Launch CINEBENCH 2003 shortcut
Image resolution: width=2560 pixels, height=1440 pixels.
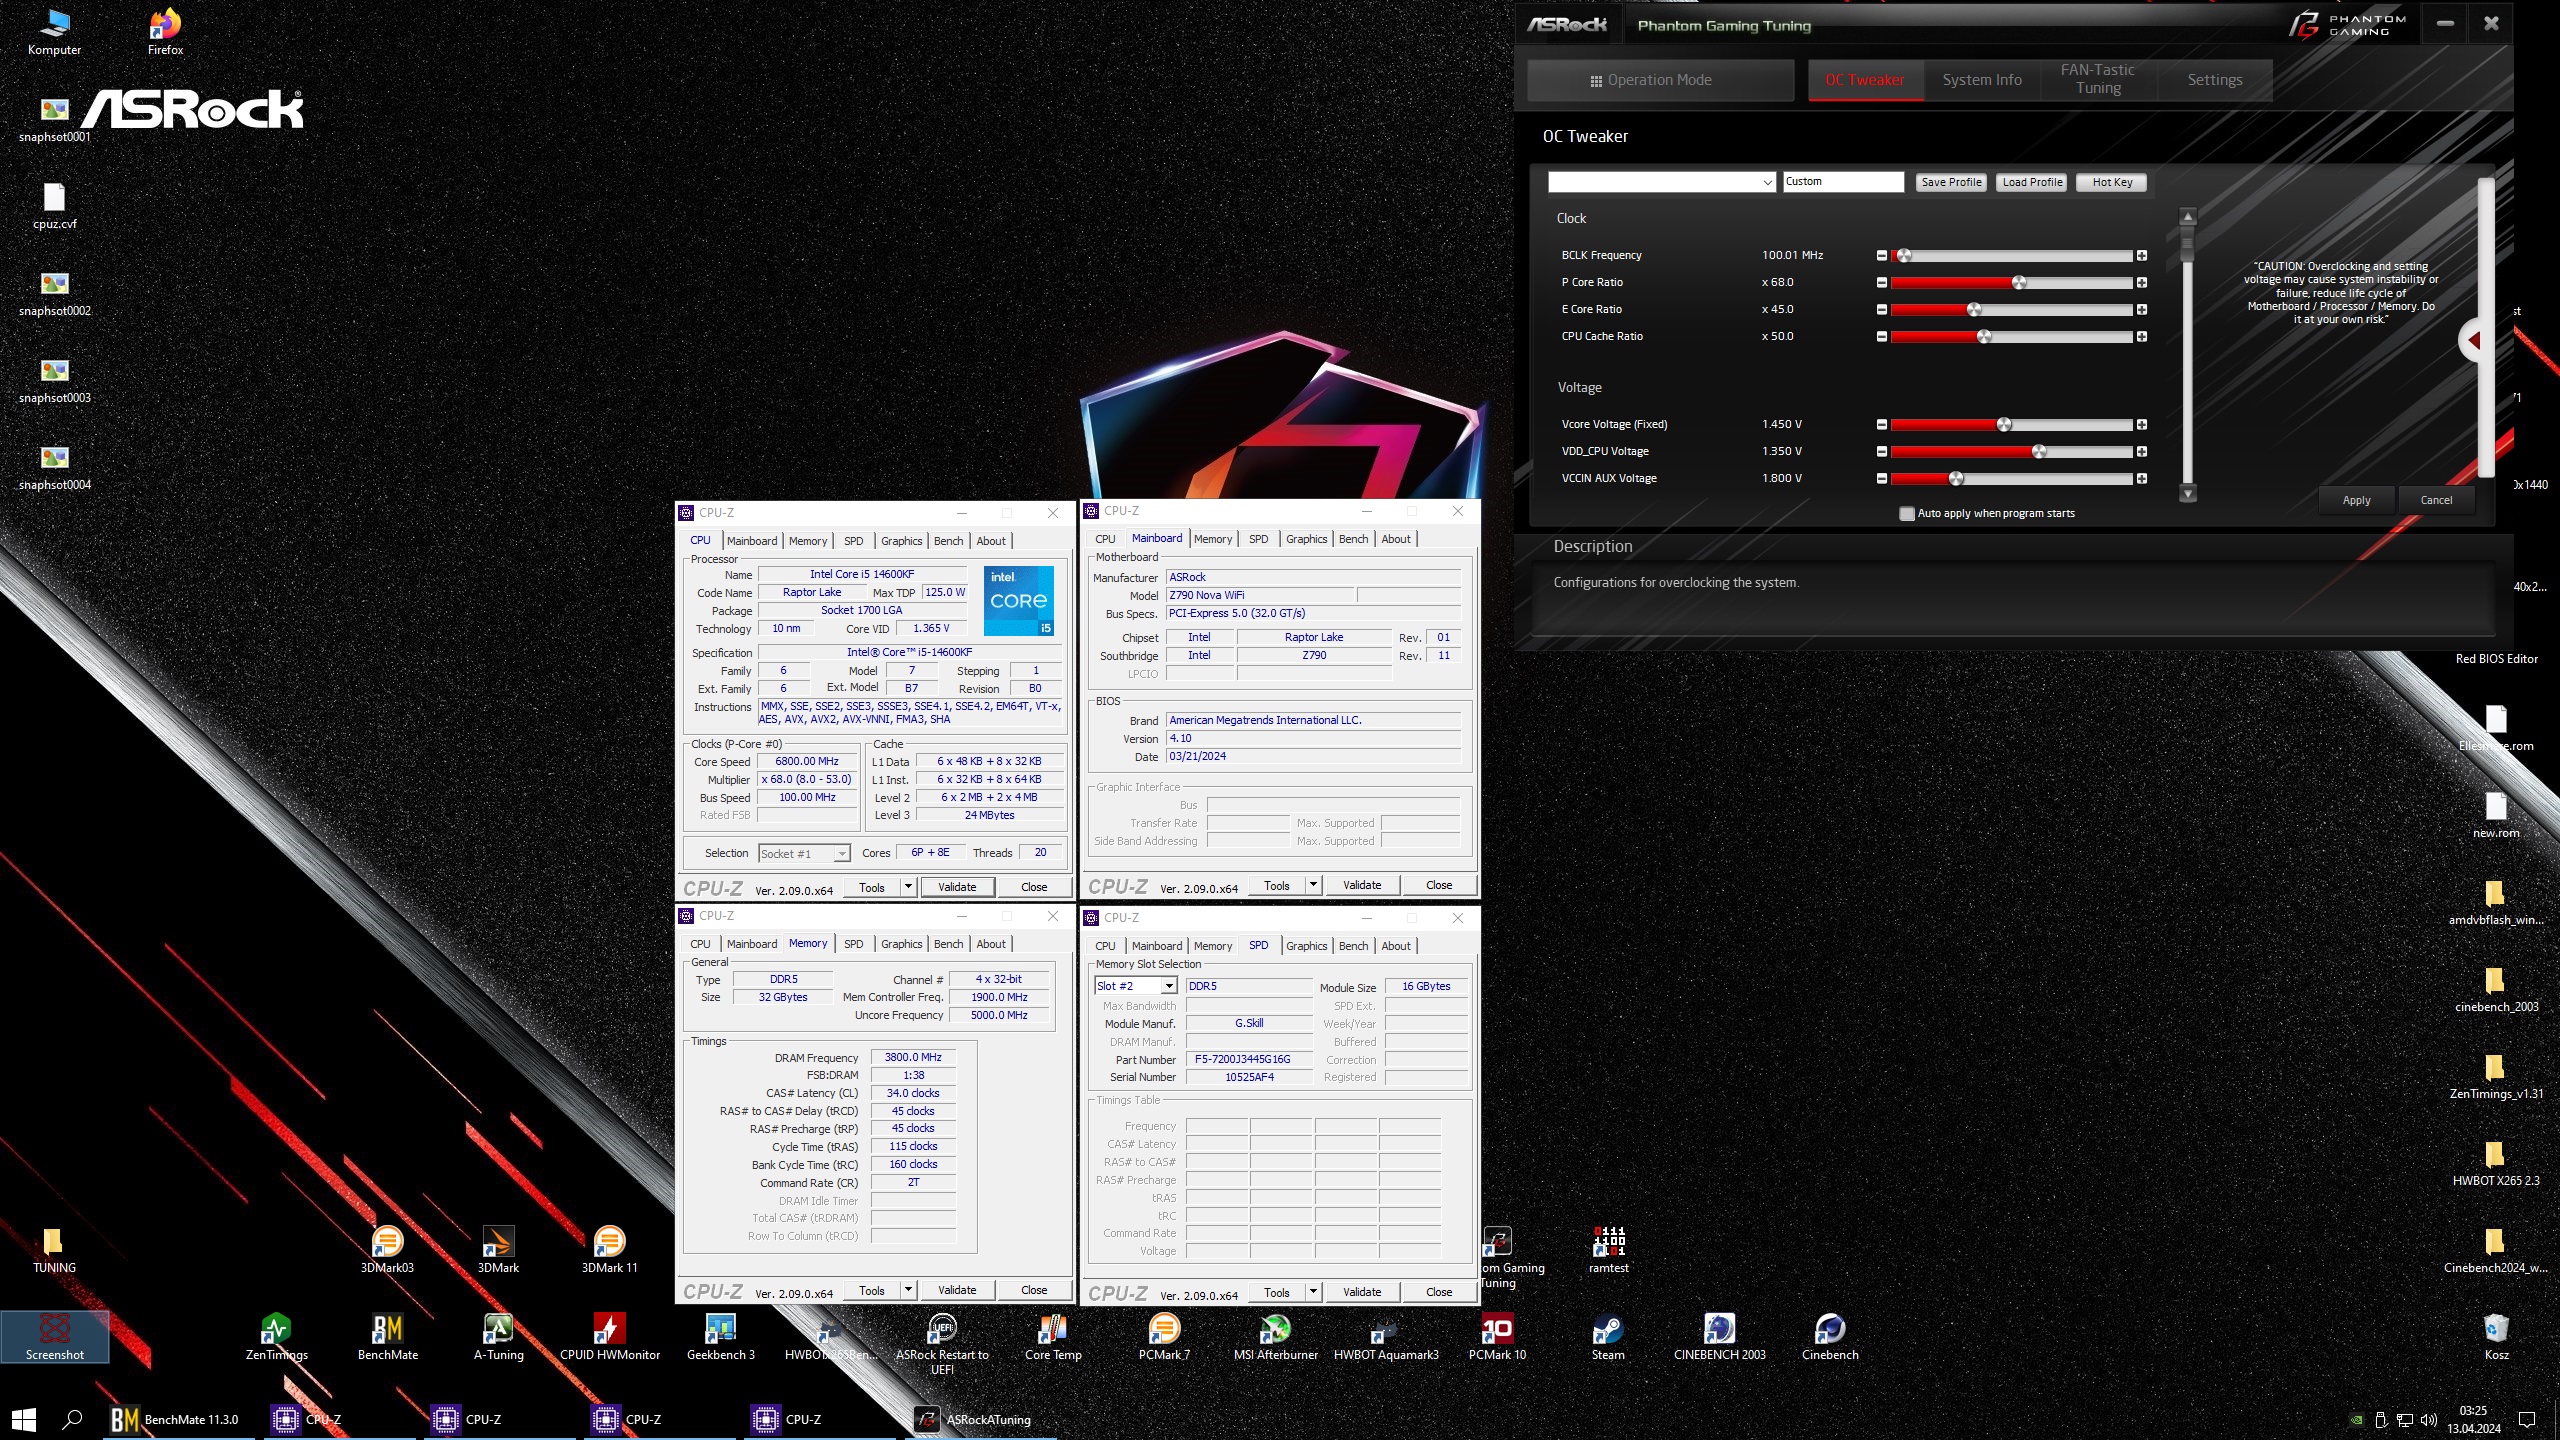pos(1719,1337)
